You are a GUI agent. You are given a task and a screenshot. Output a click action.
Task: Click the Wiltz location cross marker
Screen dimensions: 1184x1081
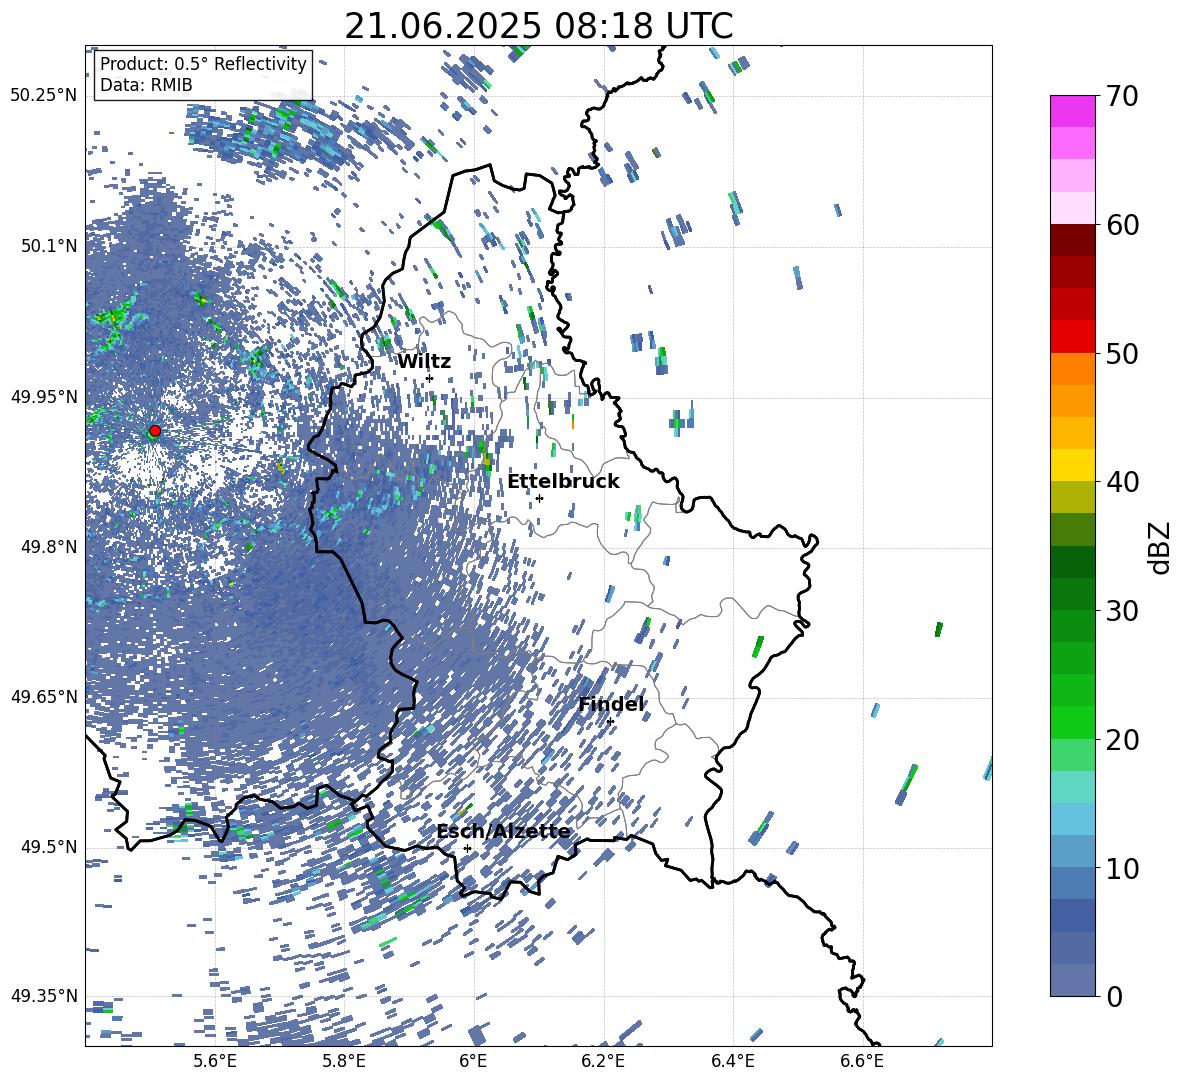[430, 378]
